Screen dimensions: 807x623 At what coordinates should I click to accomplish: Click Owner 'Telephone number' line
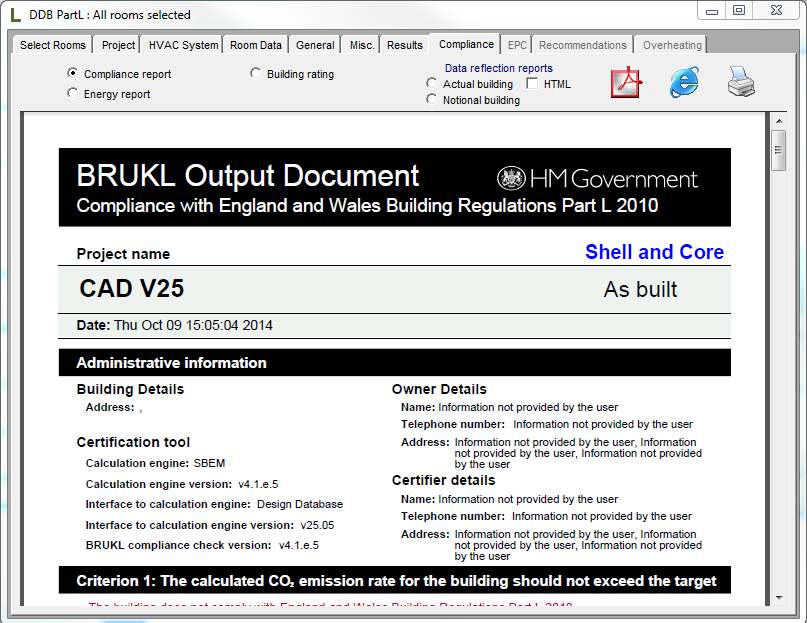click(x=547, y=424)
